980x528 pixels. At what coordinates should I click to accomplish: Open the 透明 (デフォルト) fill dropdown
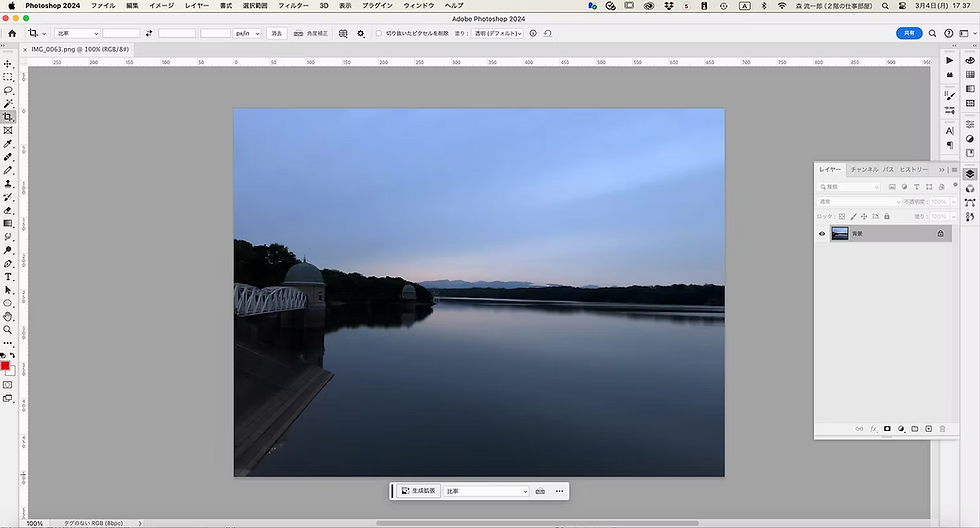point(498,34)
